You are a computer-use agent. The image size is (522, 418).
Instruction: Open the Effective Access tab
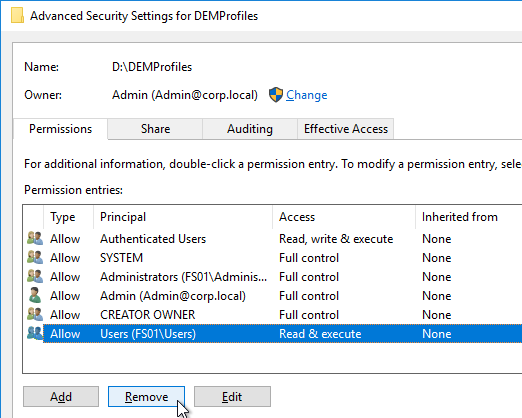click(x=346, y=129)
